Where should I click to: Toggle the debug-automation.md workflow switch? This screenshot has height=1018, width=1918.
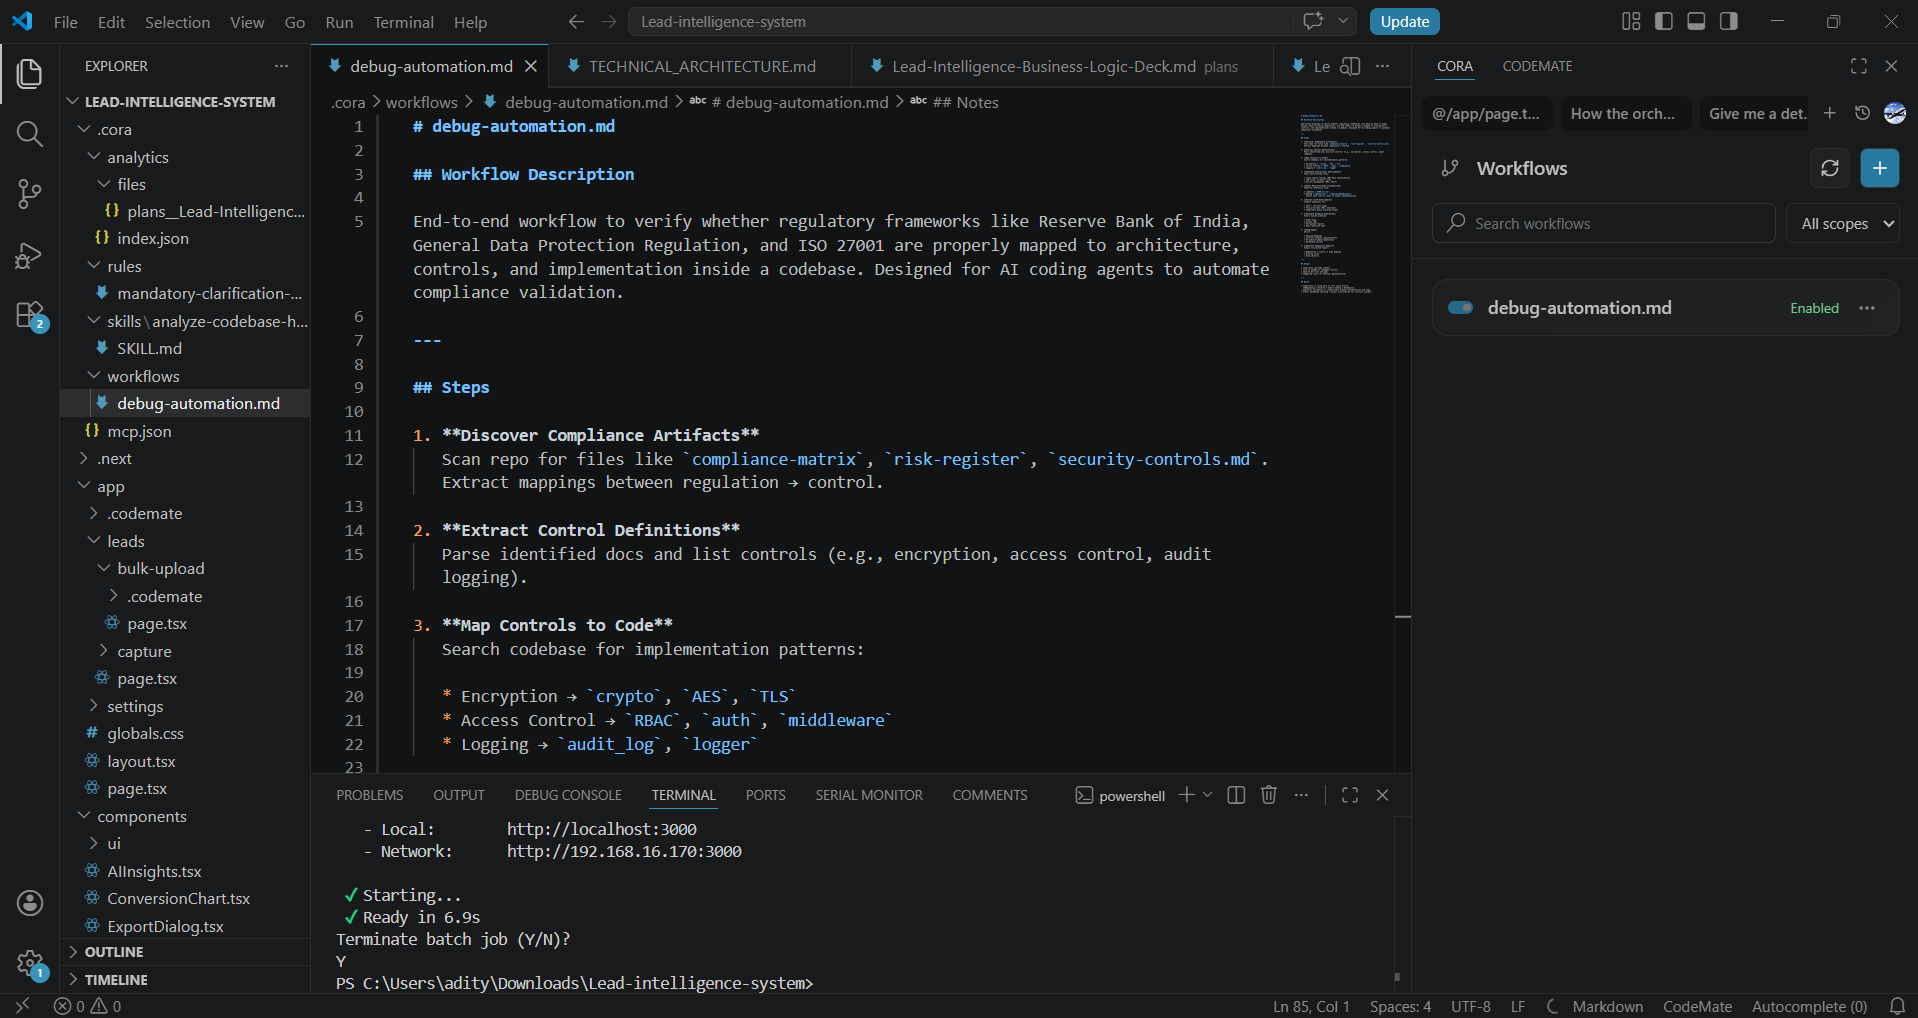[1461, 308]
